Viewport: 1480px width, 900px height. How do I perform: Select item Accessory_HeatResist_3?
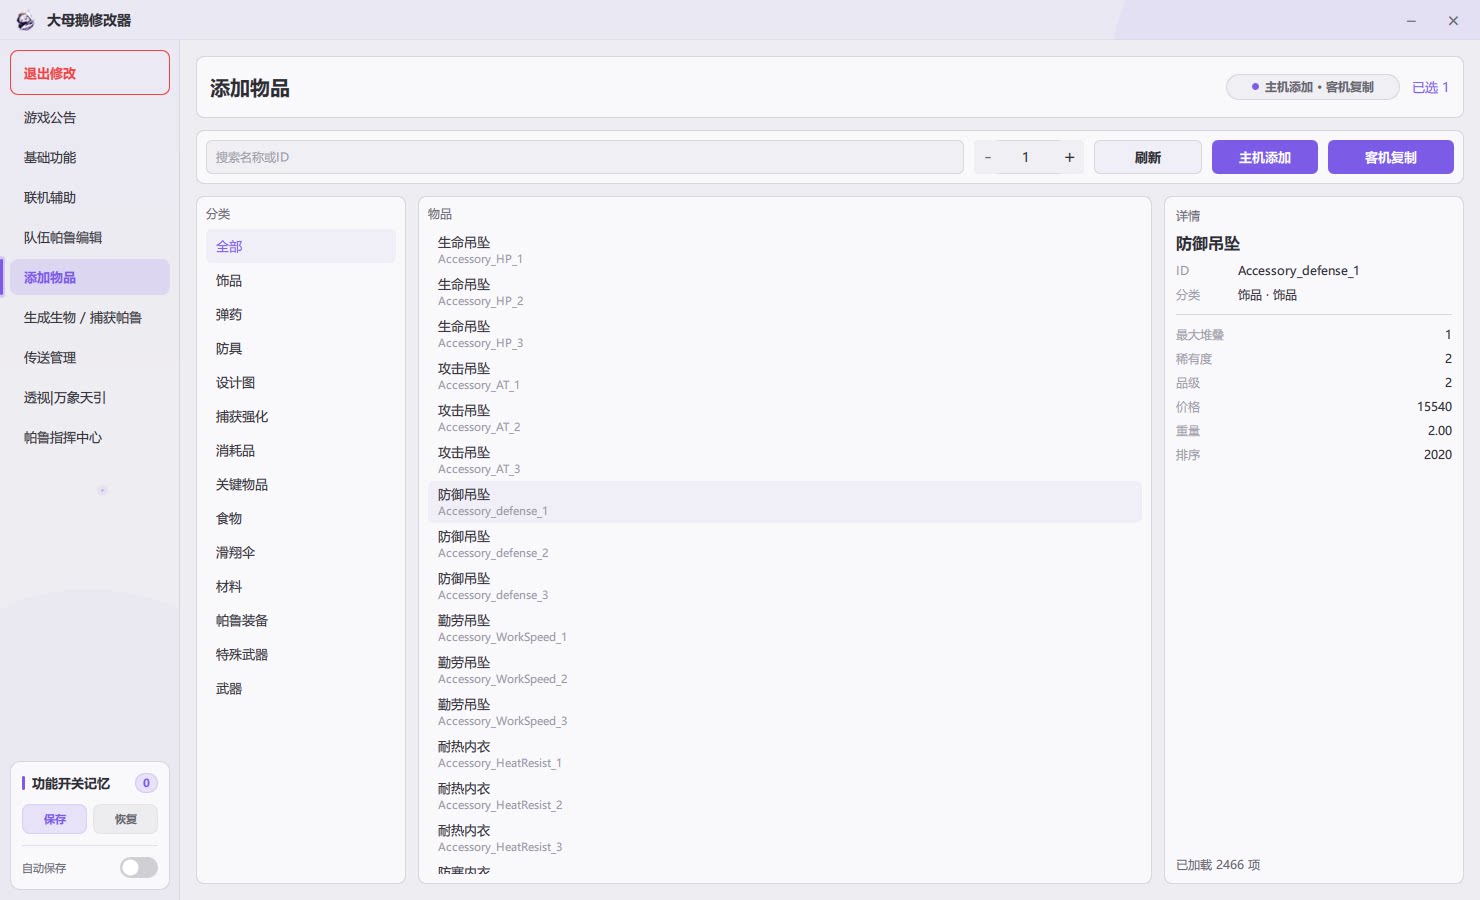coord(785,838)
